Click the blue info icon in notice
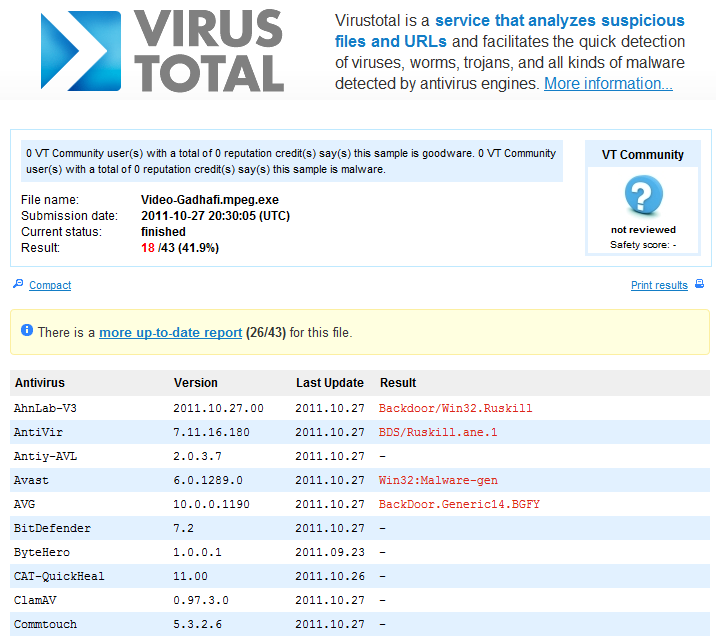The image size is (716, 637). coord(27,330)
